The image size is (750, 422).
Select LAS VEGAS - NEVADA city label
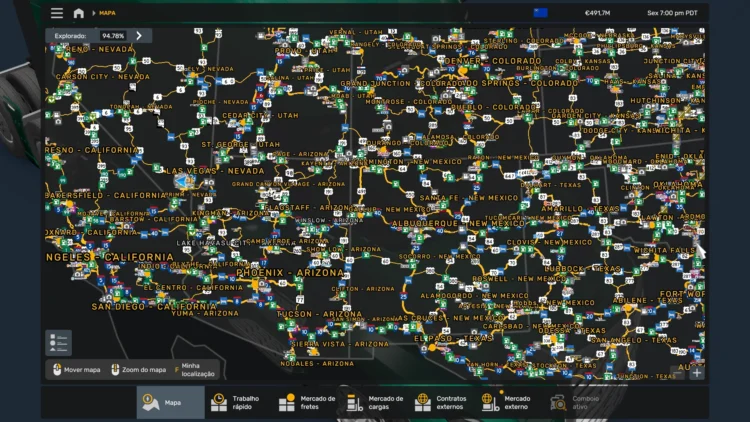pyautogui.click(x=215, y=171)
